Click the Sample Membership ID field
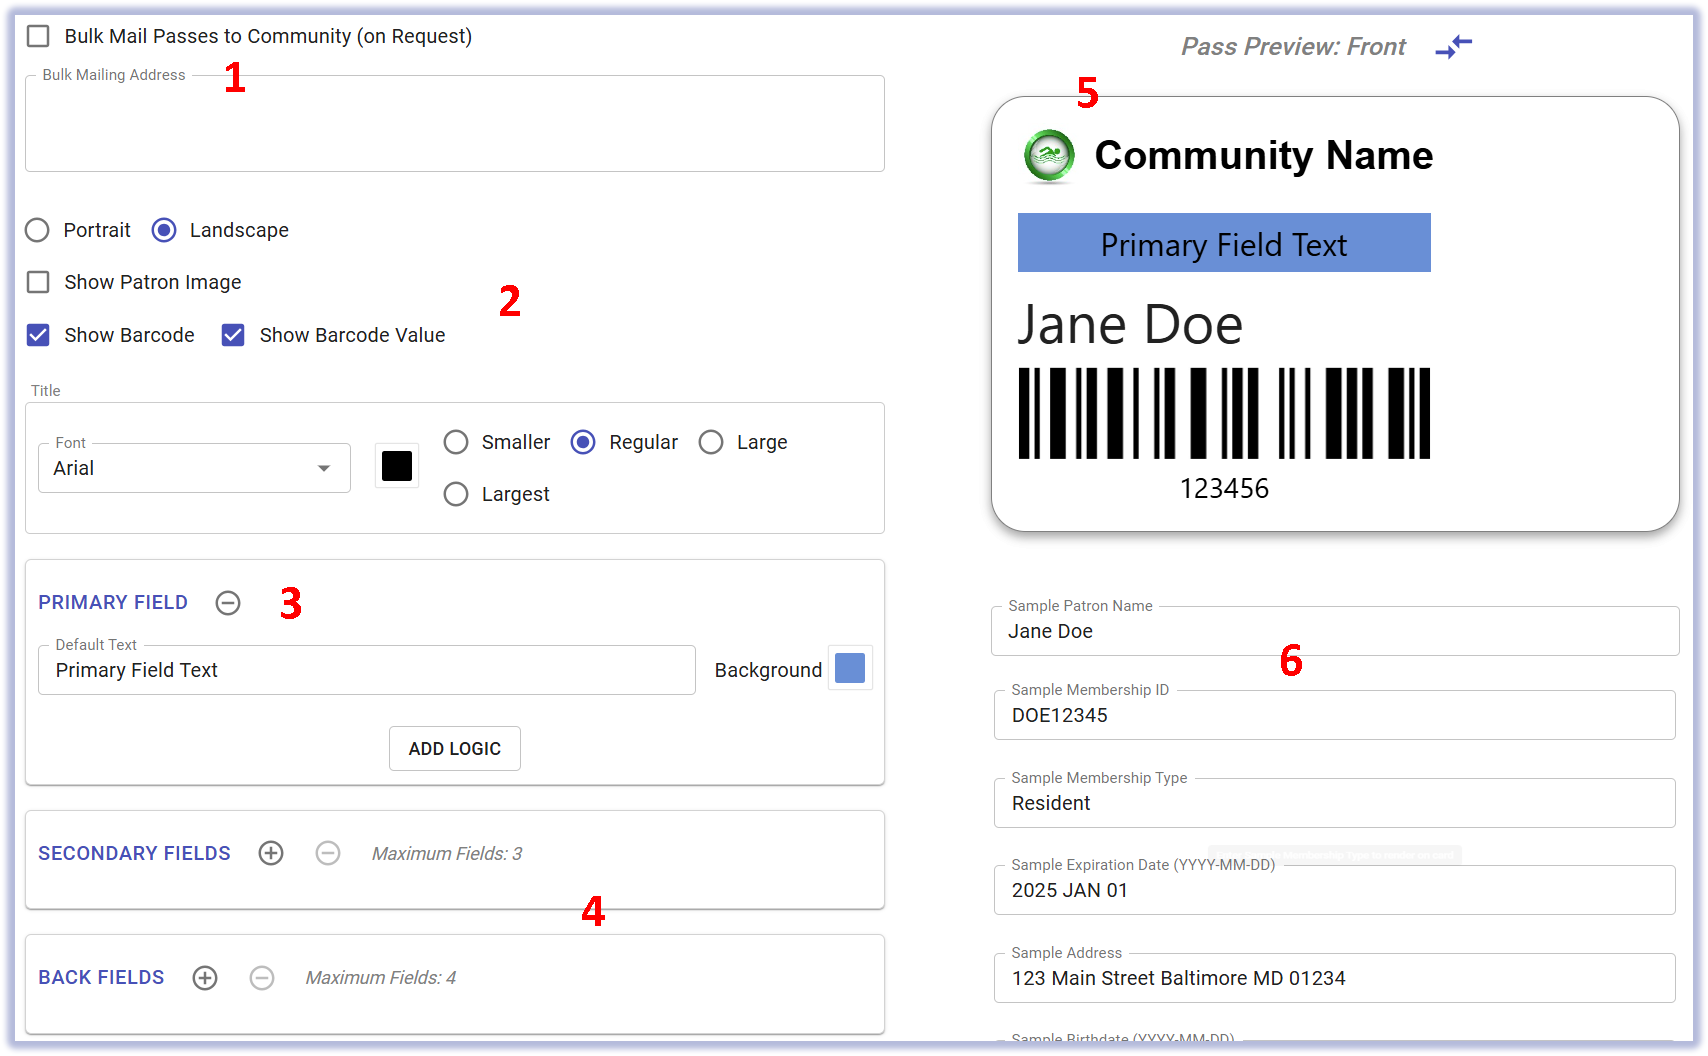 coord(1335,715)
